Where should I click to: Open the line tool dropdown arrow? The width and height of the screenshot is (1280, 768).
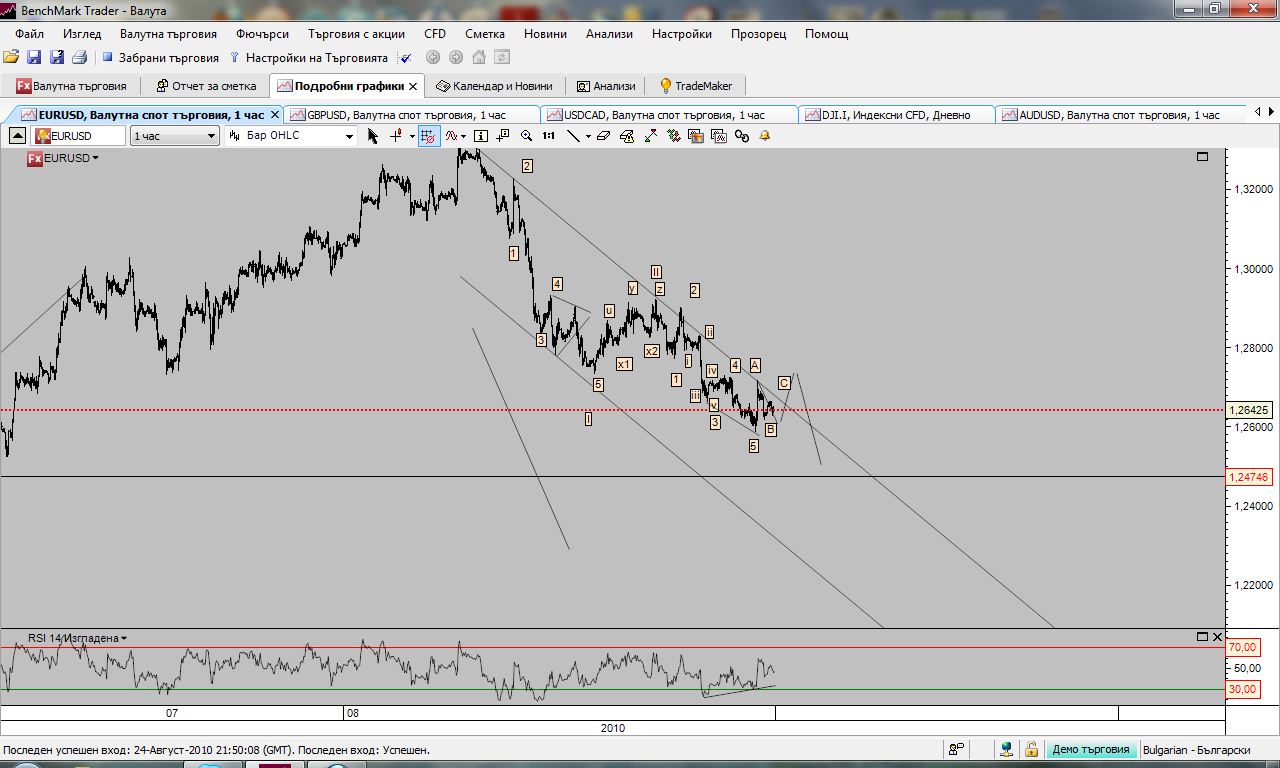point(588,136)
